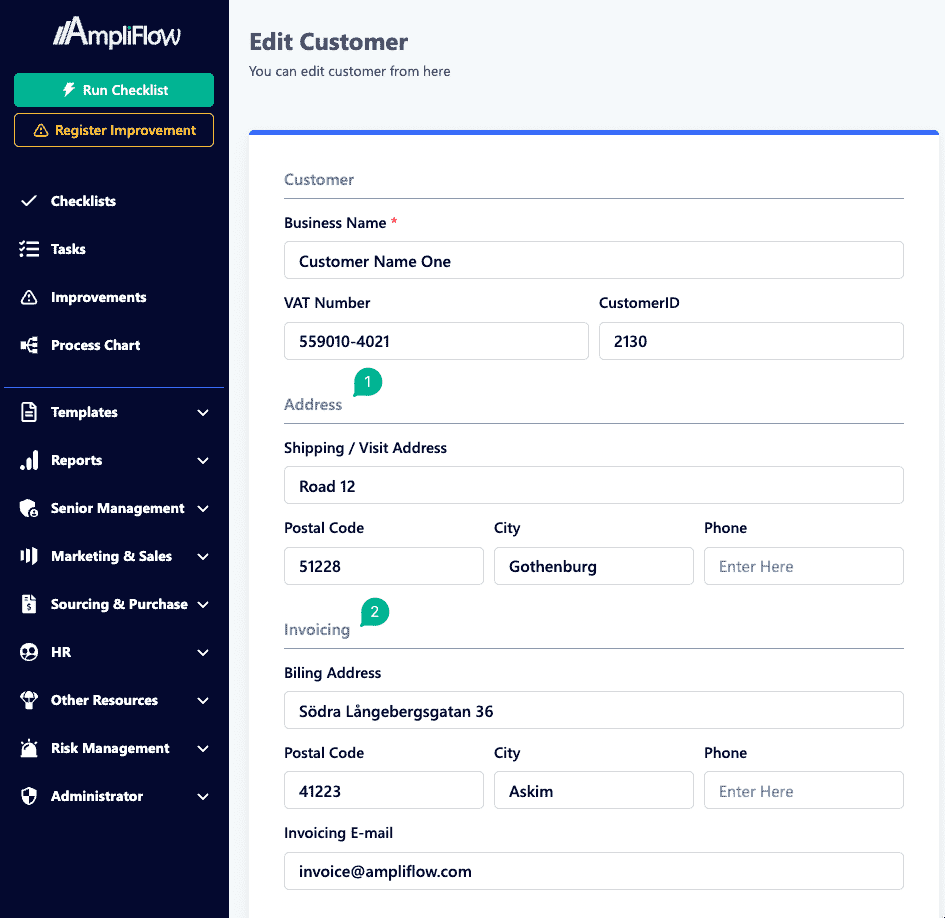
Task: Click the Risk Management alarm icon
Action: 29,748
